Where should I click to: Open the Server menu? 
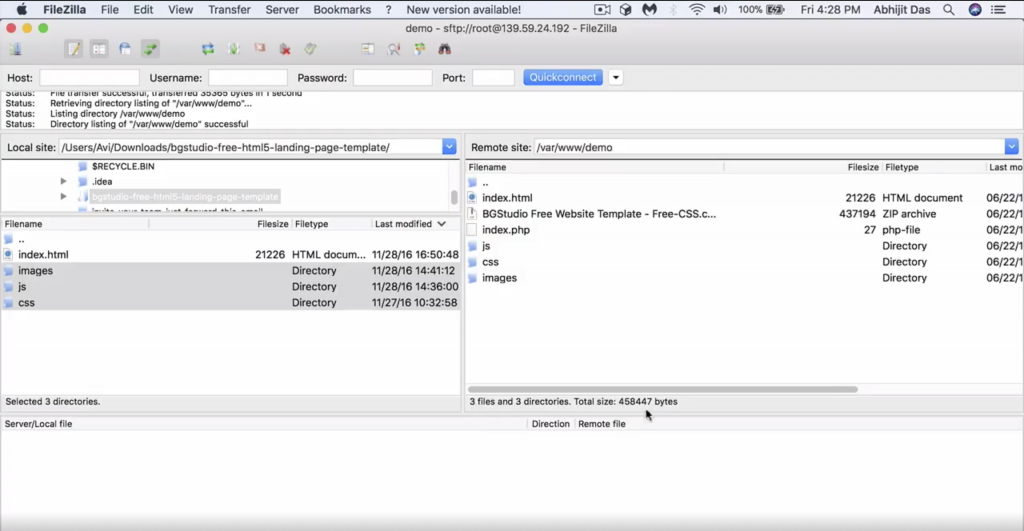pos(282,10)
